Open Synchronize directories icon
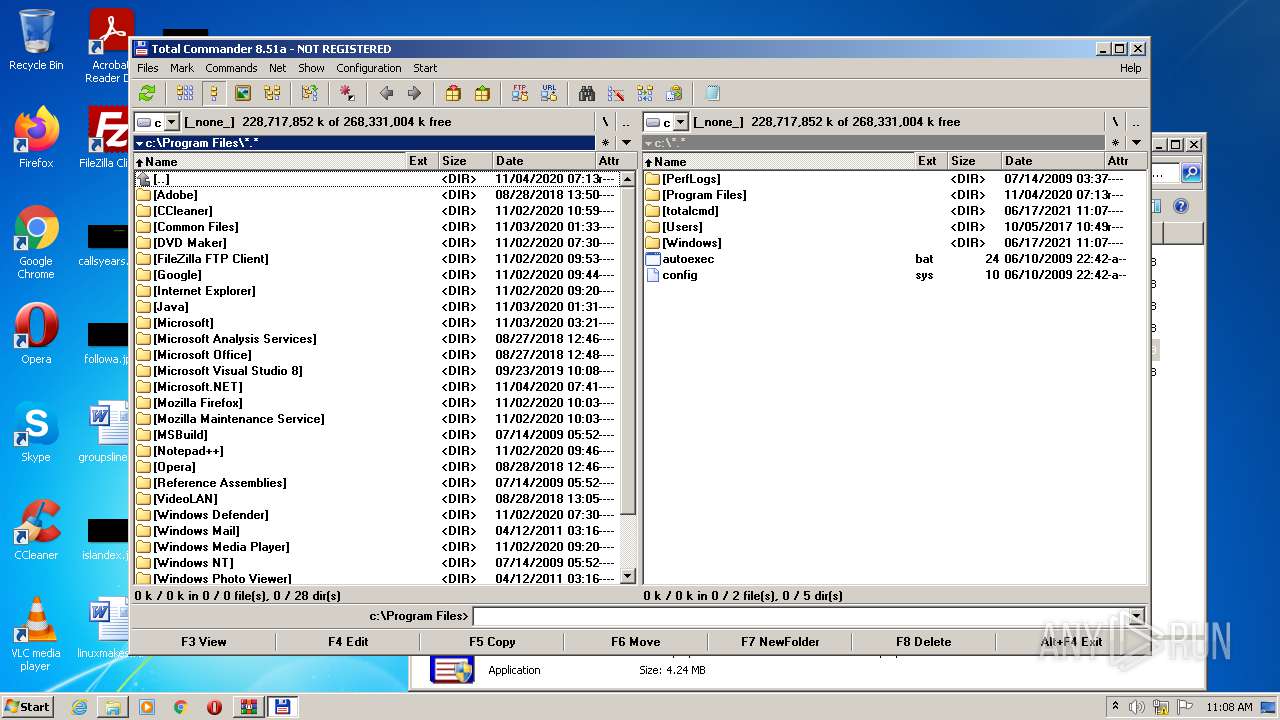Screen dimensions: 1280x720 (645, 93)
